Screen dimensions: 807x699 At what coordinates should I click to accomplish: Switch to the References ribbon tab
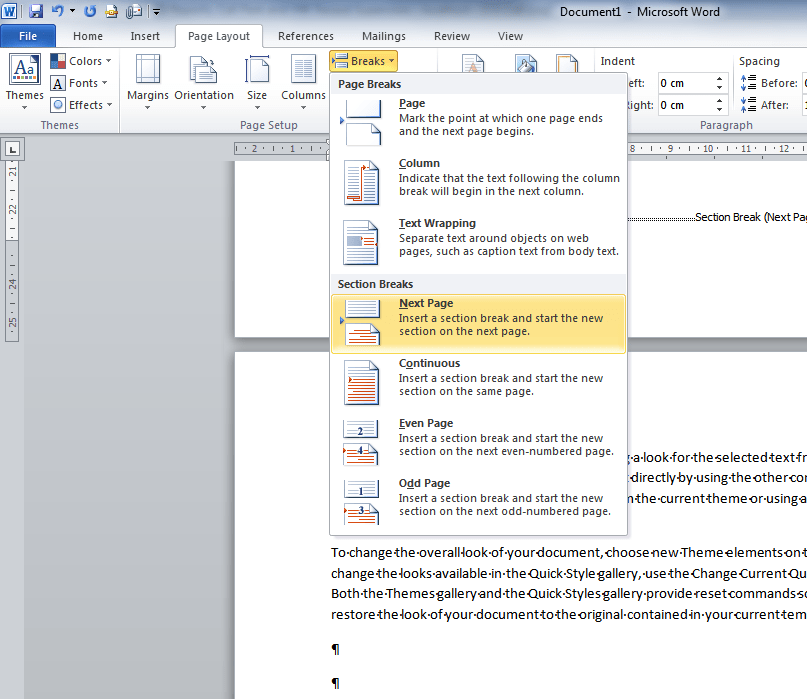(305, 35)
